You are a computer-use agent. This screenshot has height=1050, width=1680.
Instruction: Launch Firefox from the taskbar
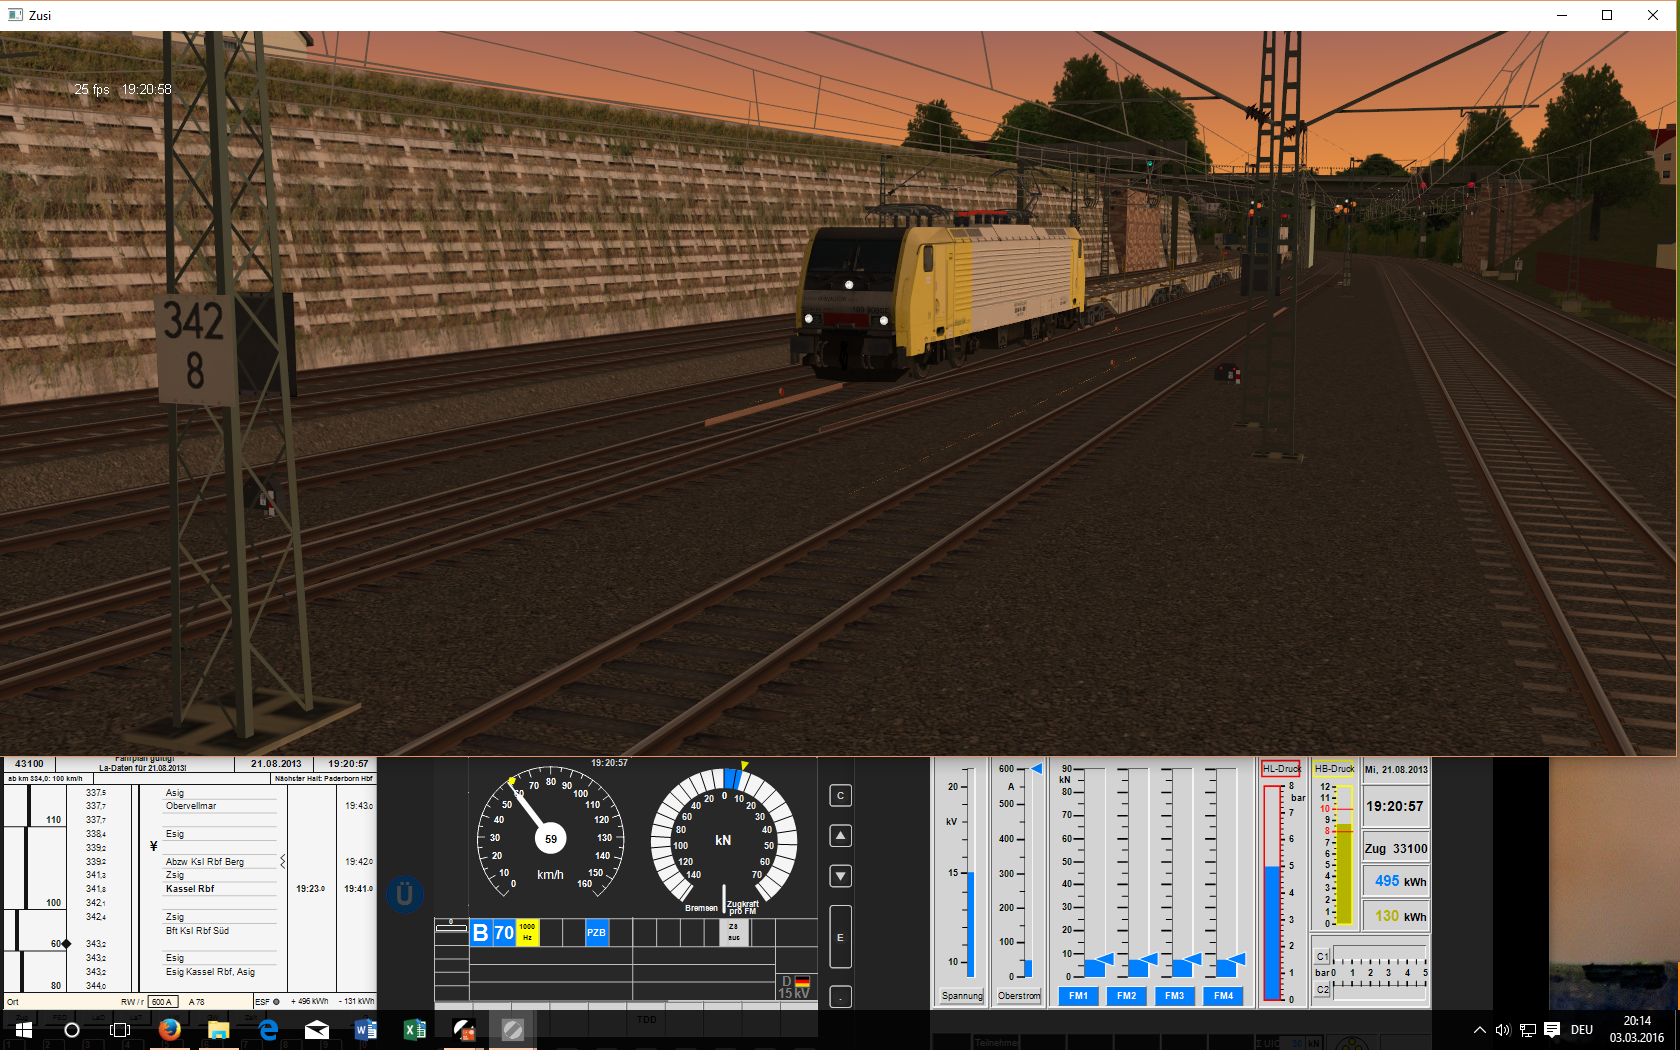coord(169,1030)
